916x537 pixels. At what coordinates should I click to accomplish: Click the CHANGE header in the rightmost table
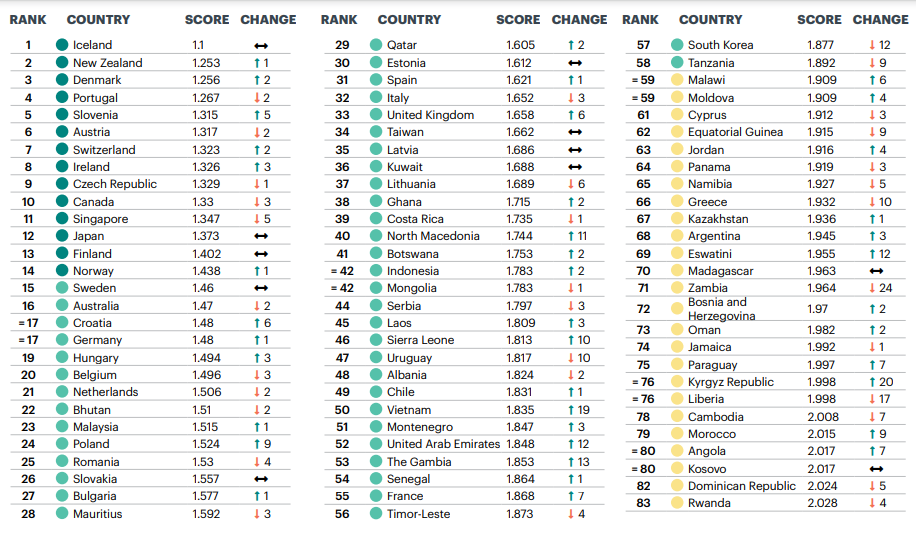pyautogui.click(x=880, y=20)
